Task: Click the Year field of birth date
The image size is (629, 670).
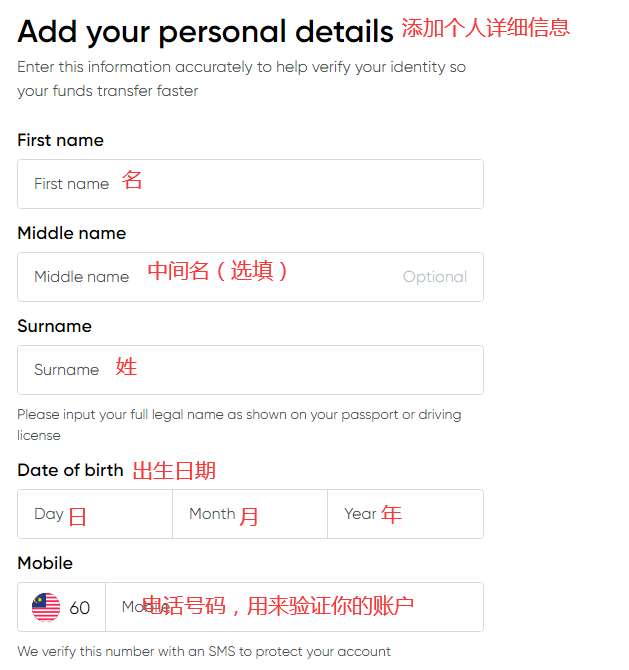Action: pyautogui.click(x=405, y=514)
